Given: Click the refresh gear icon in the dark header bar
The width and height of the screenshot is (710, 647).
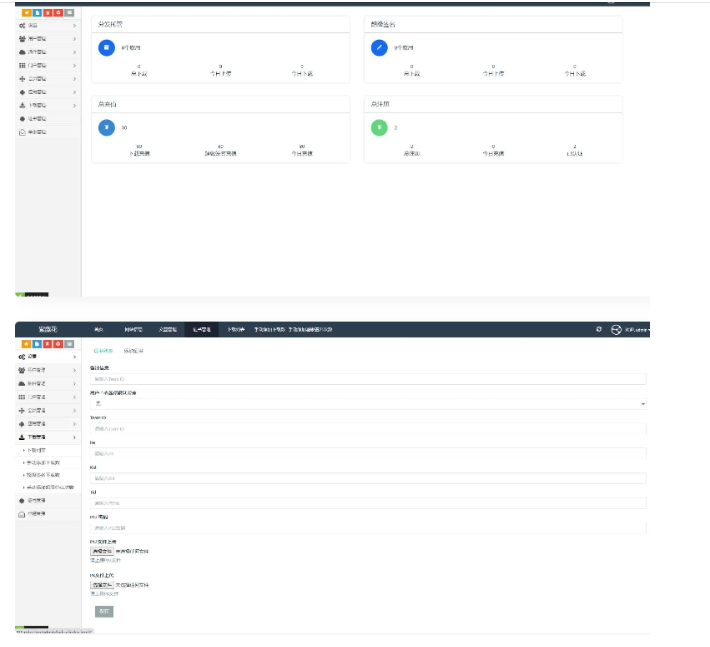Looking at the screenshot, I should click(x=599, y=329).
